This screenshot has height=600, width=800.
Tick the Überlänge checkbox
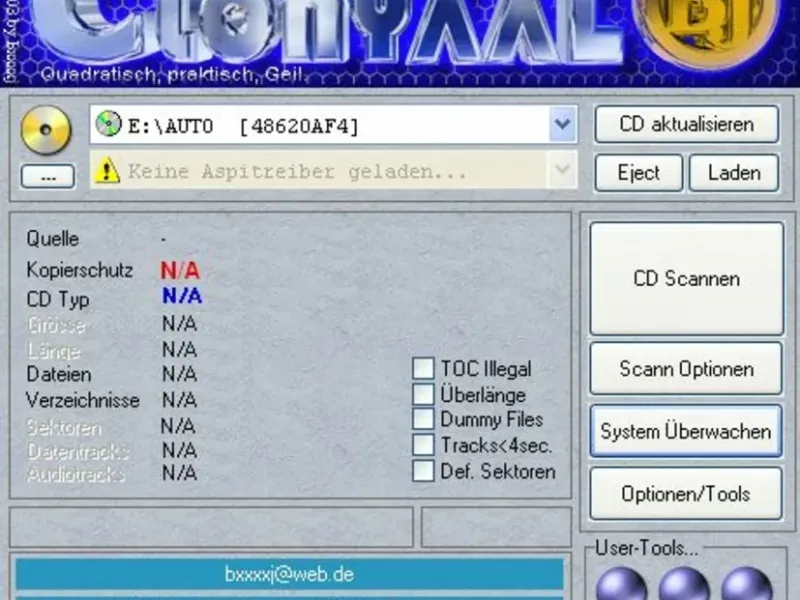pyautogui.click(x=423, y=394)
